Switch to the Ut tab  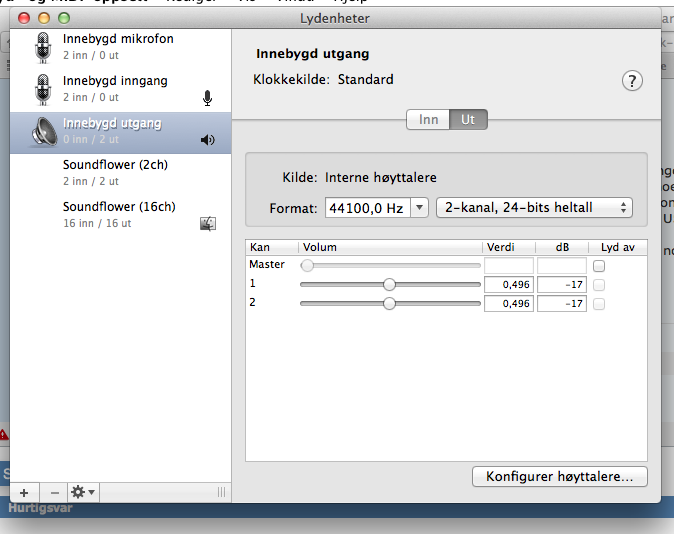468,120
